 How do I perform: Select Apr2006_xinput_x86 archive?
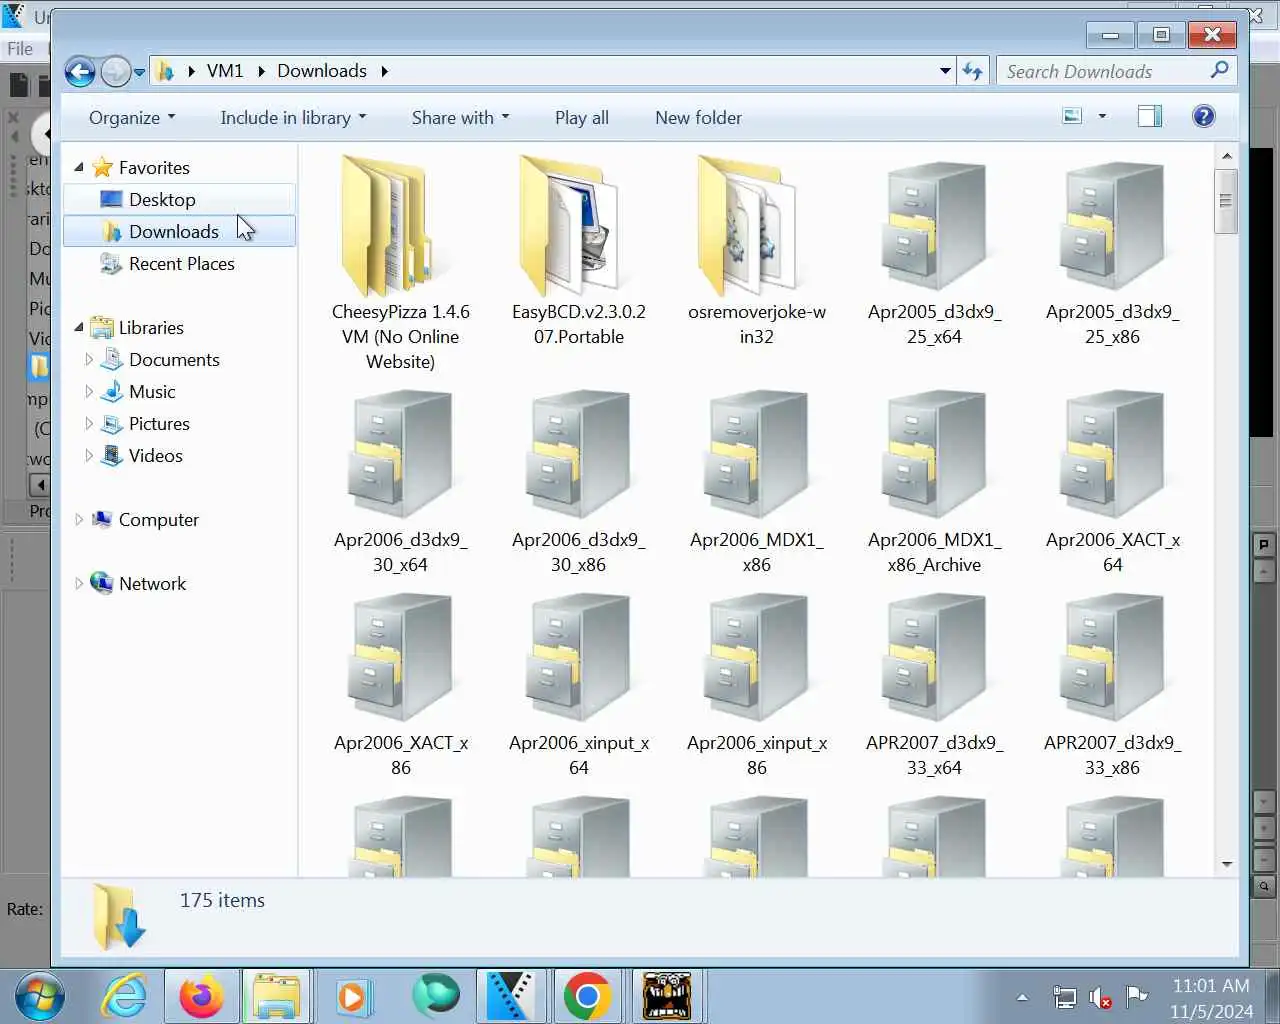(756, 686)
